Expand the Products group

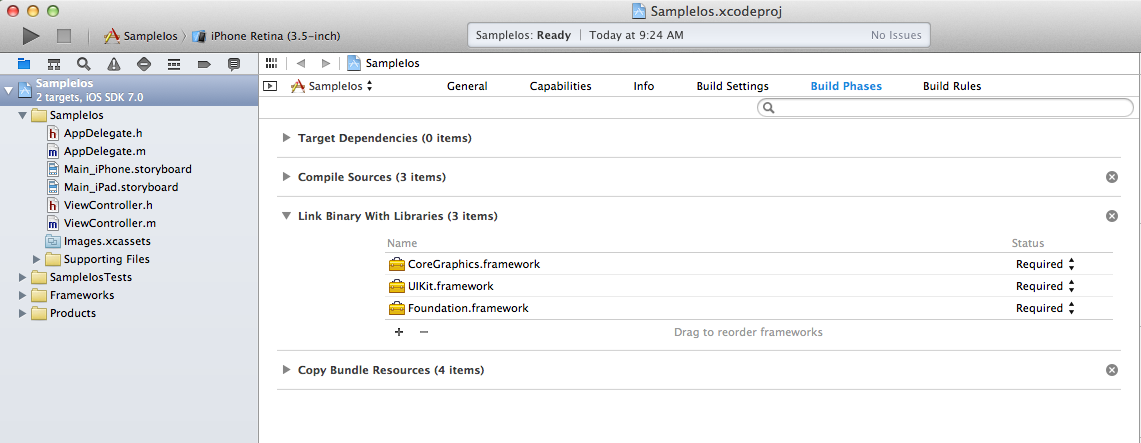click(x=23, y=314)
